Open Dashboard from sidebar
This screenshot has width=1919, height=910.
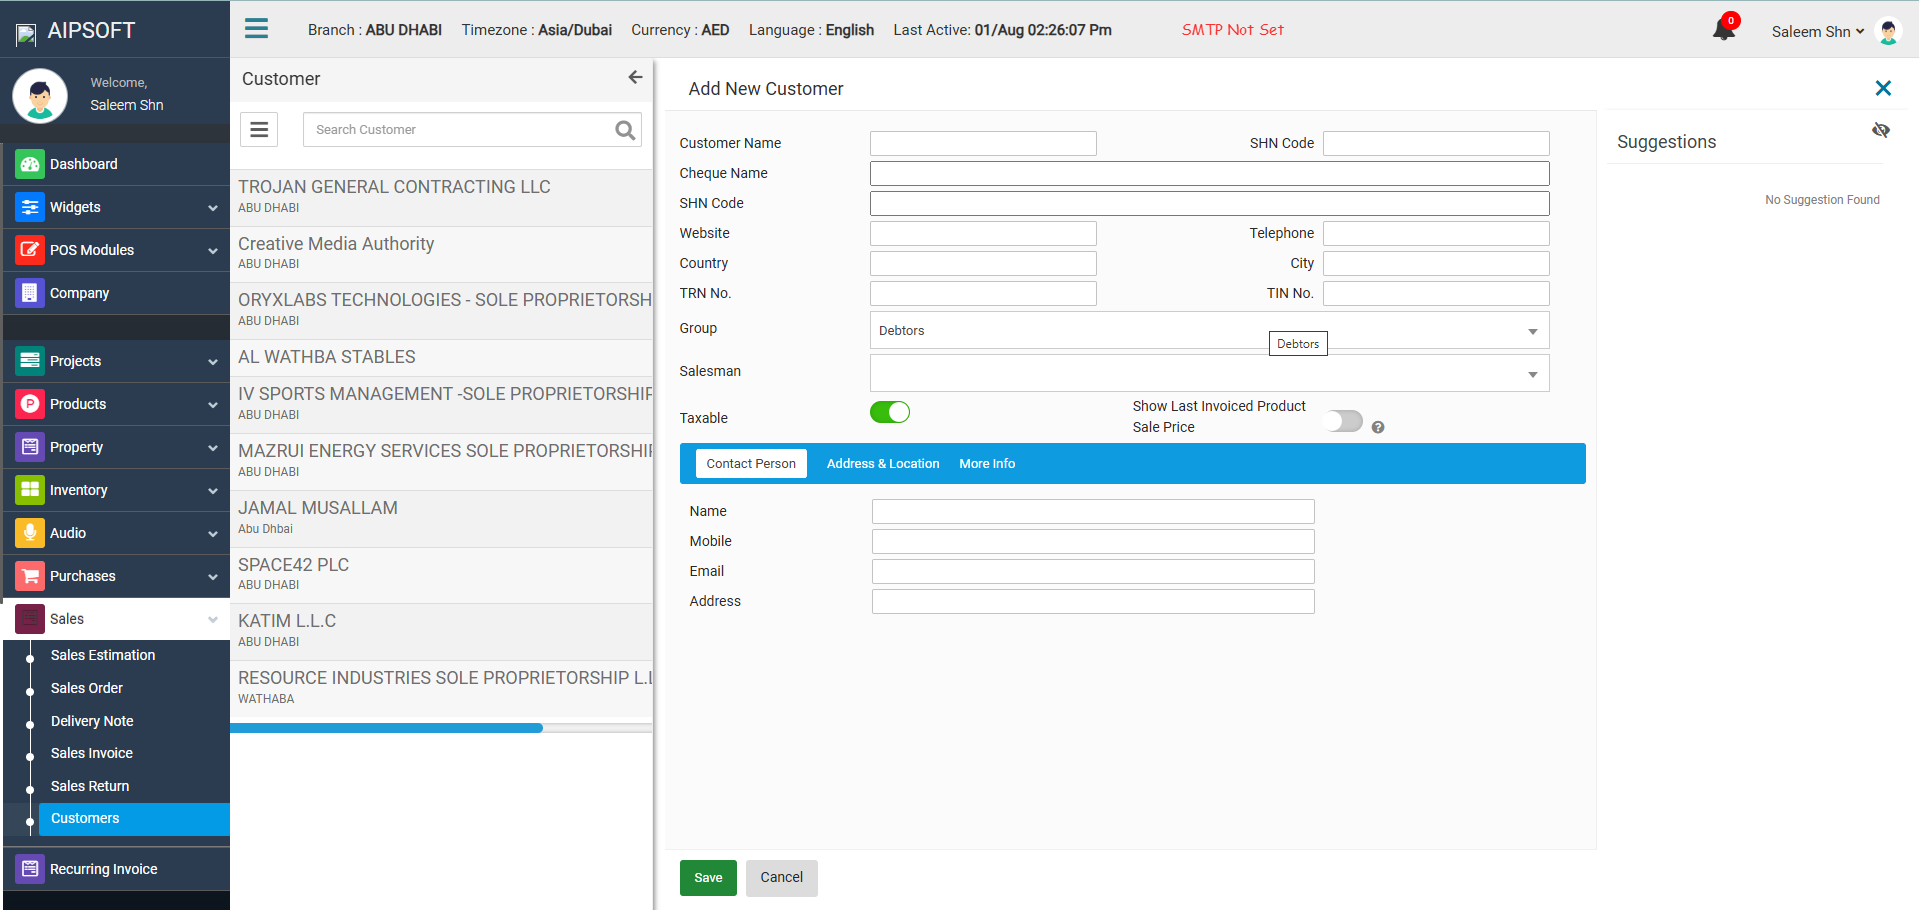click(84, 164)
